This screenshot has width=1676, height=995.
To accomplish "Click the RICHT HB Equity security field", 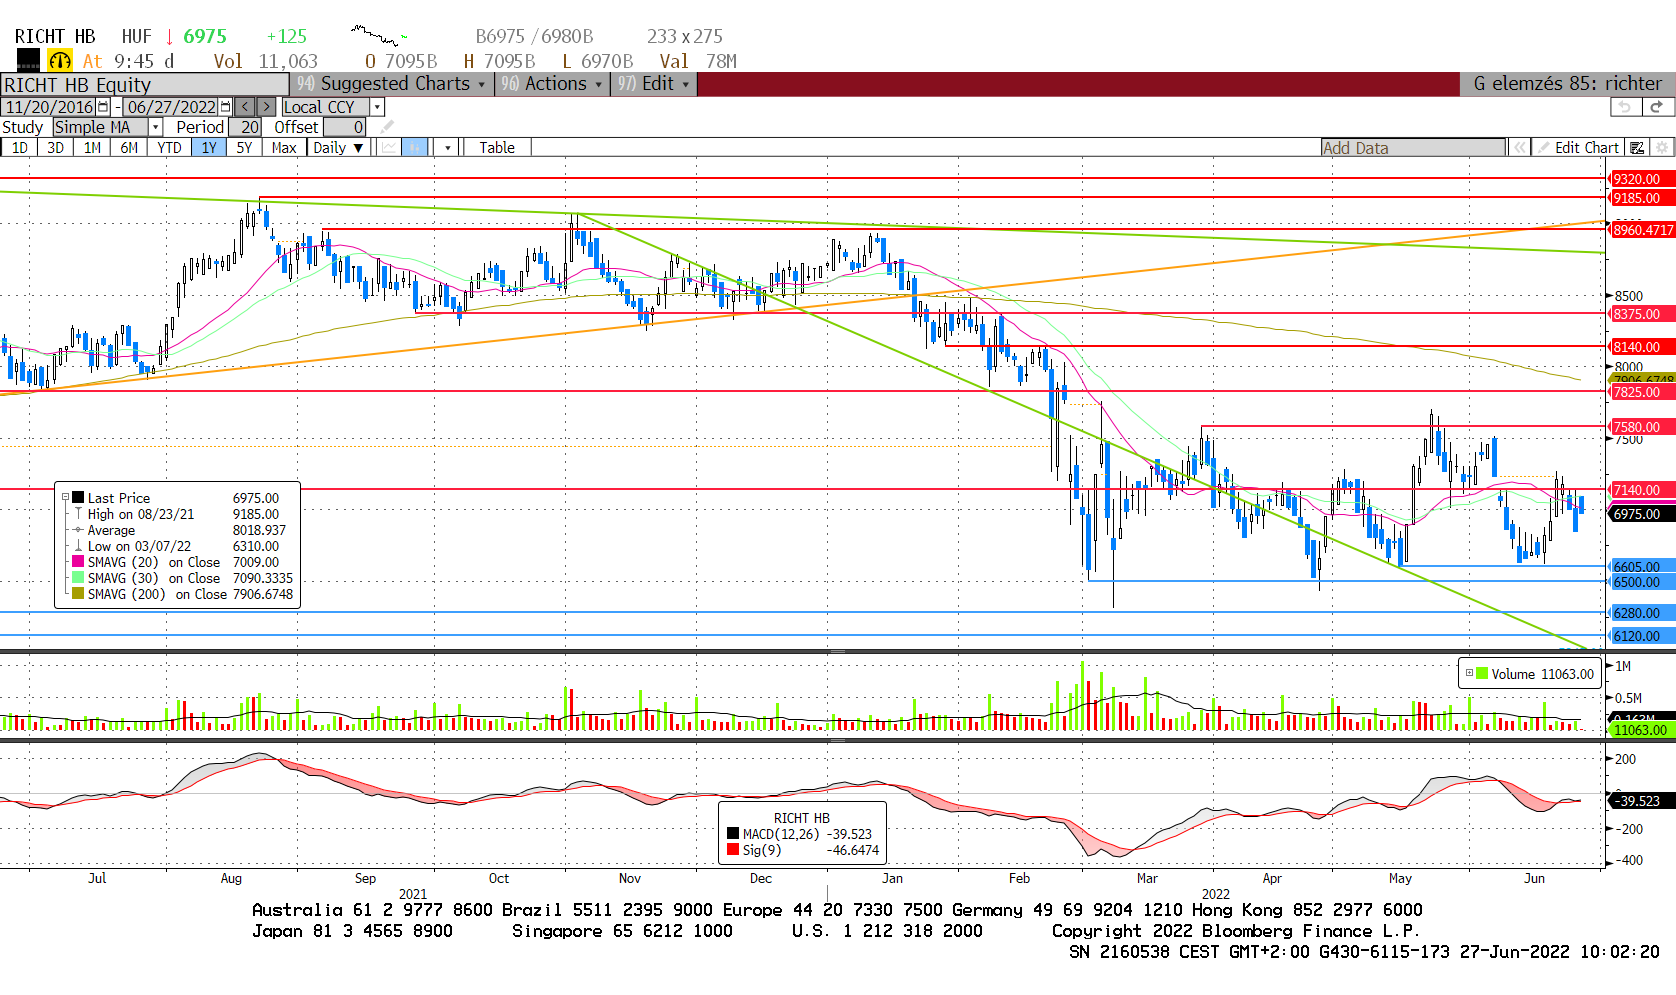I will 145,85.
